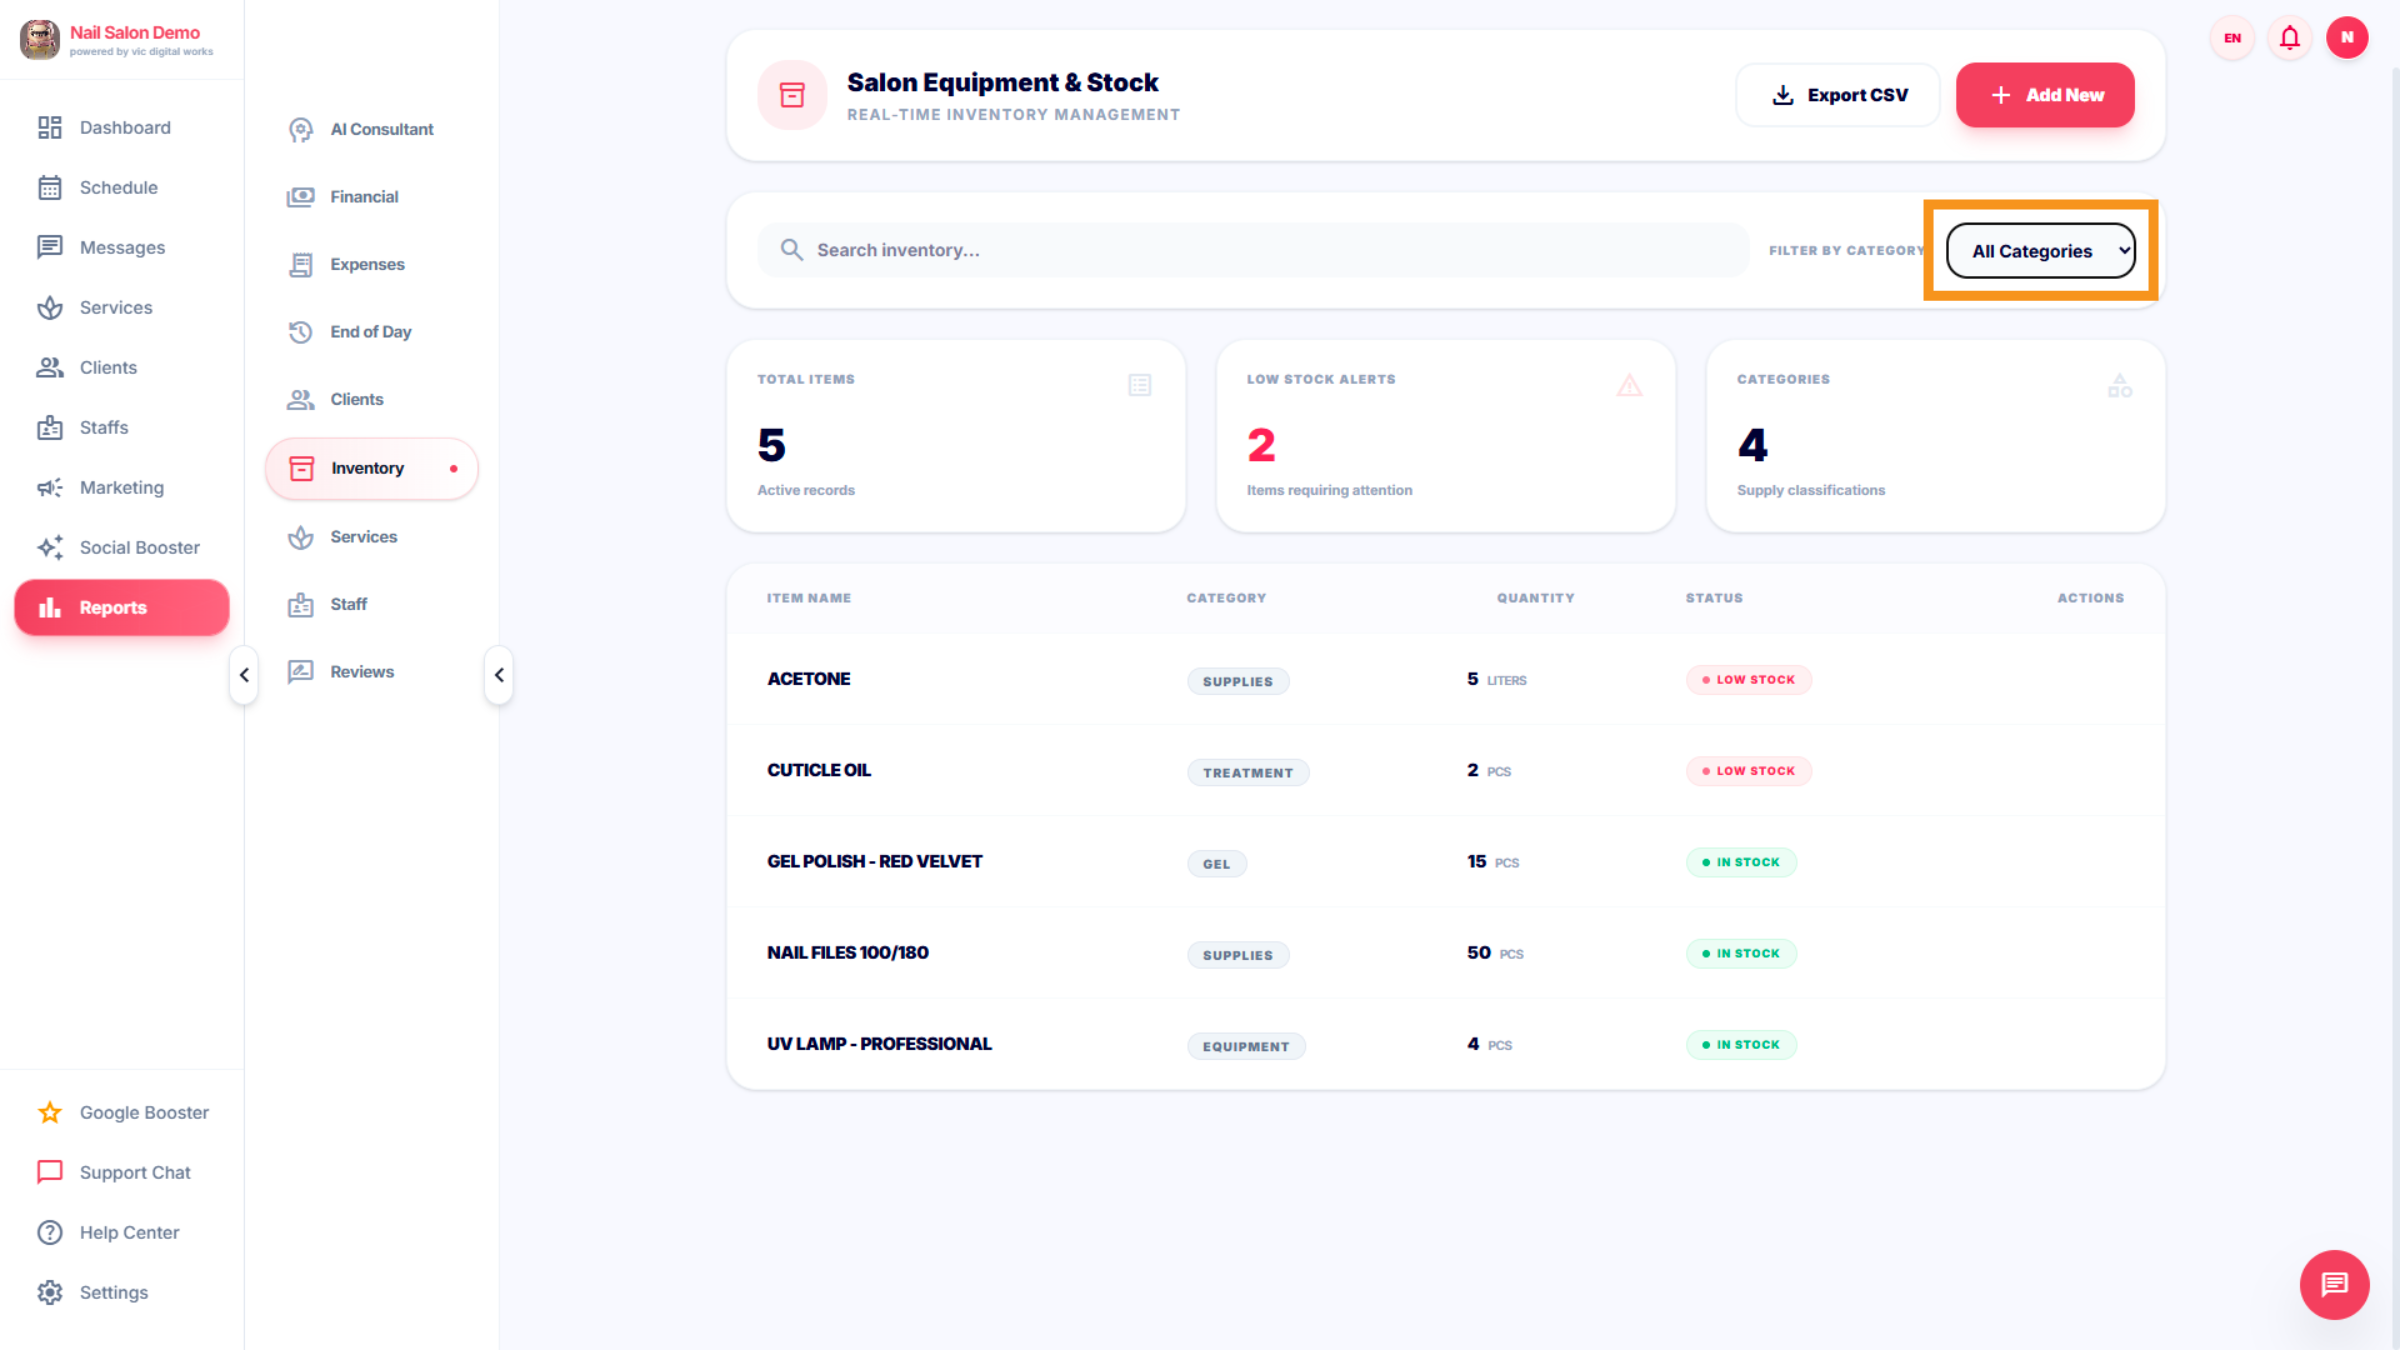
Task: Collapse the main sidebar with chevron
Action: coord(244,675)
